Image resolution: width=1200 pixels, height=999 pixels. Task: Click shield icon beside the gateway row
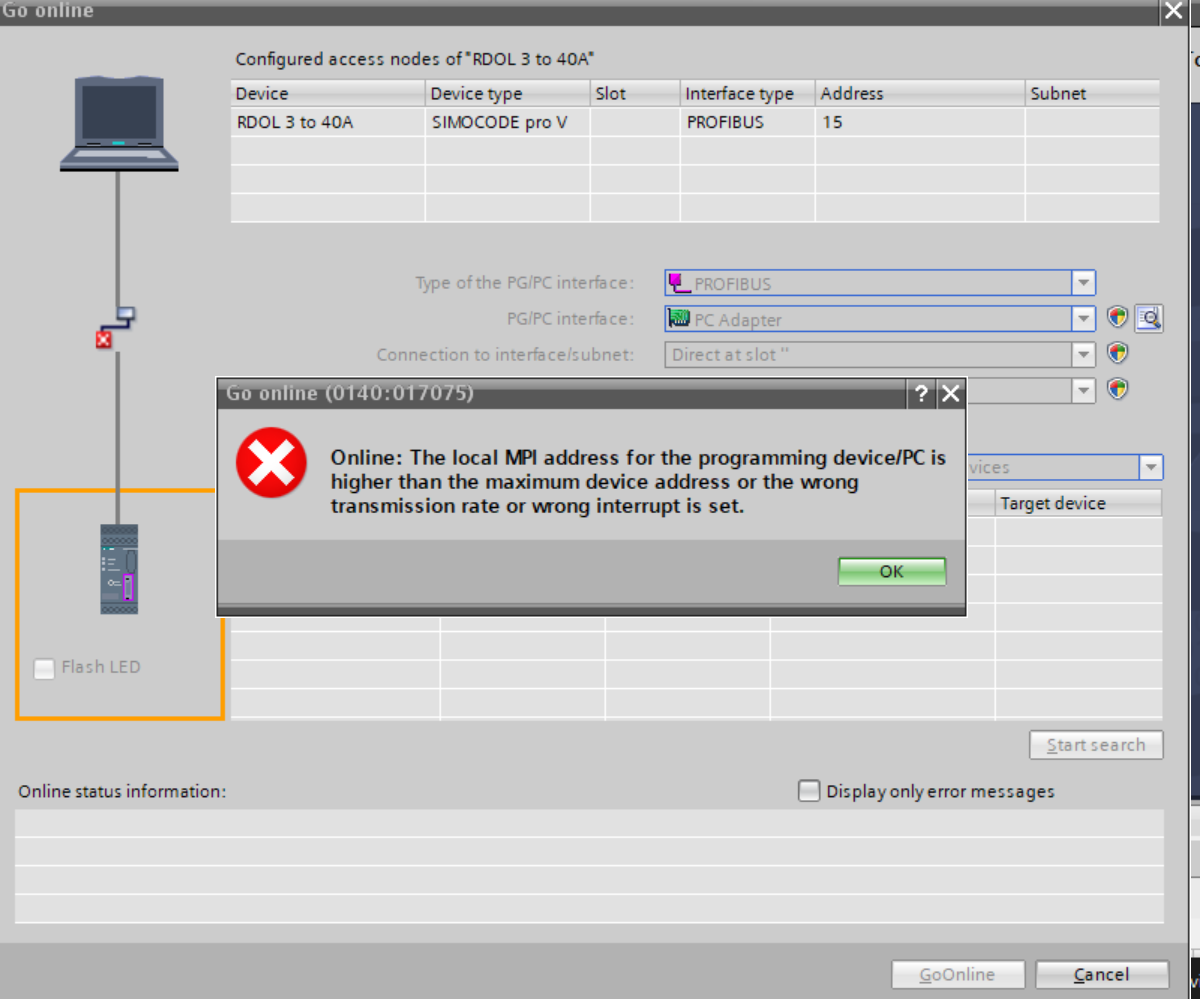[x=1118, y=388]
